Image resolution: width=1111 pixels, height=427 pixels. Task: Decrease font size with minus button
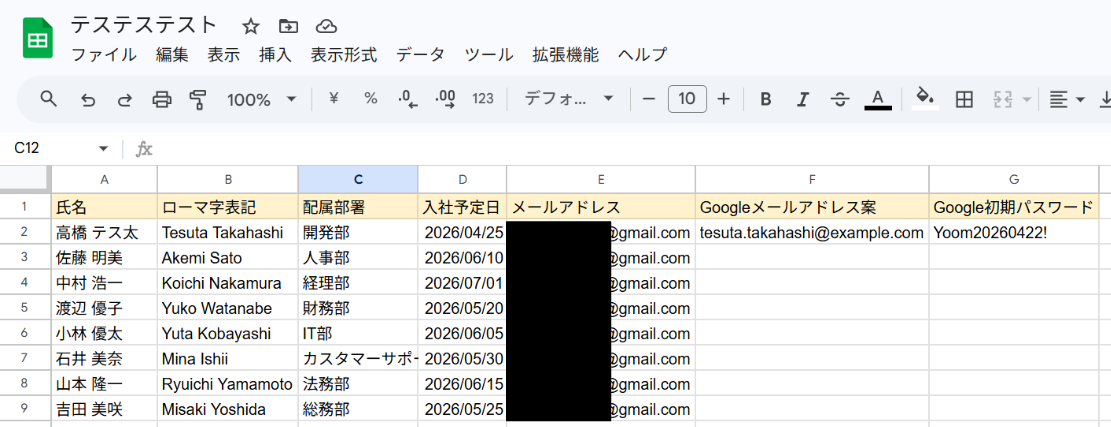tap(648, 99)
